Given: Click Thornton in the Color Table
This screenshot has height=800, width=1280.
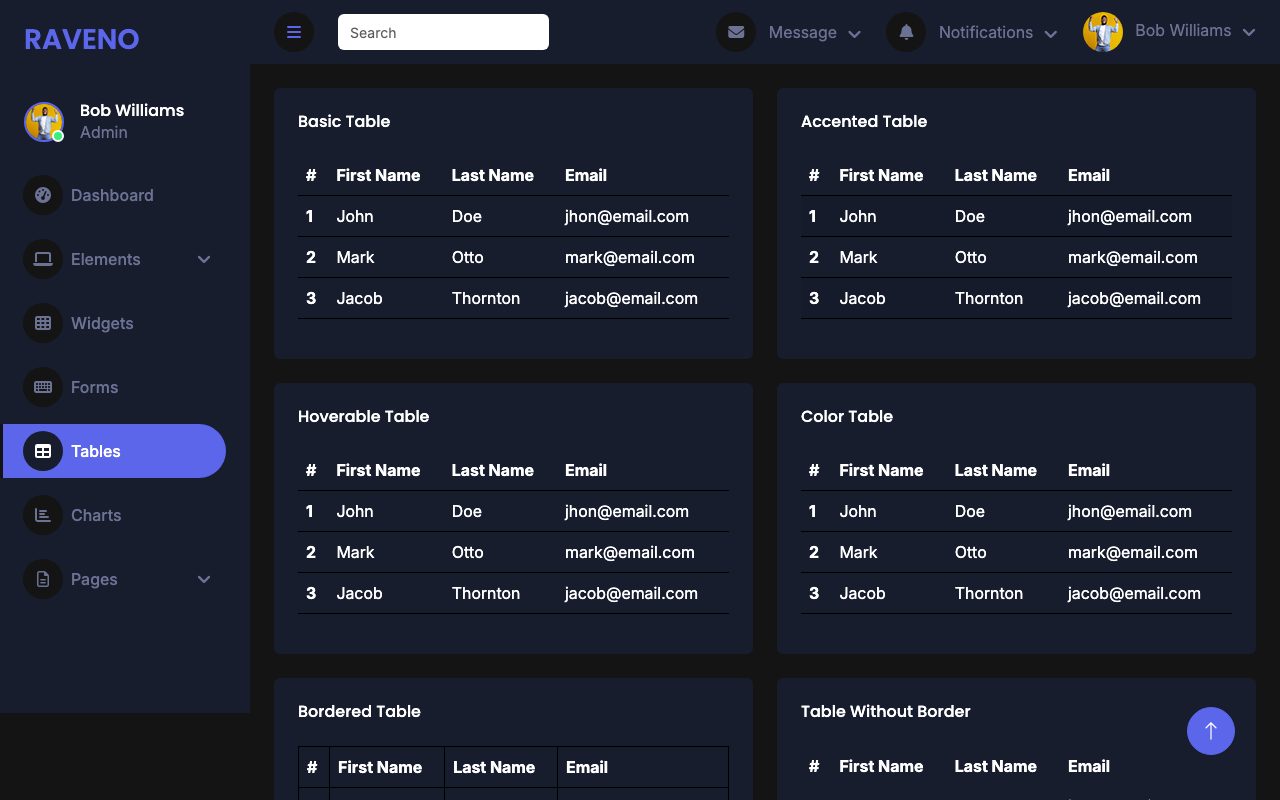Looking at the screenshot, I should tap(989, 593).
